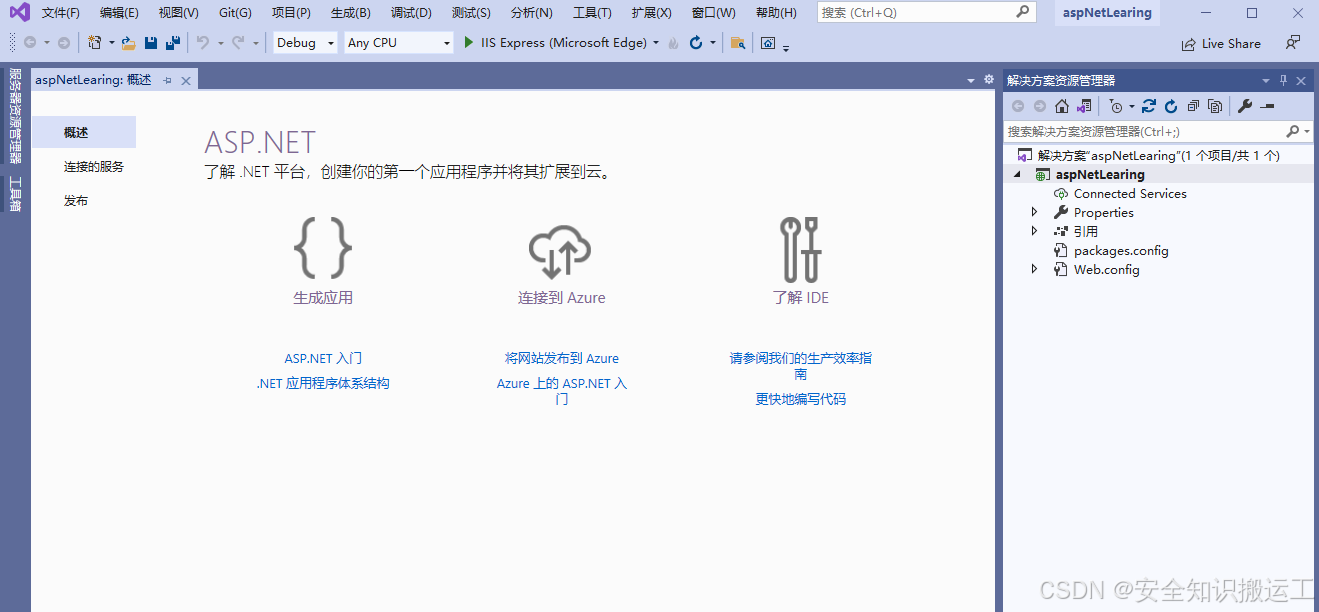Image resolution: width=1319 pixels, height=612 pixels.
Task: Collapse the aspNetLearing project node
Action: 1018,174
